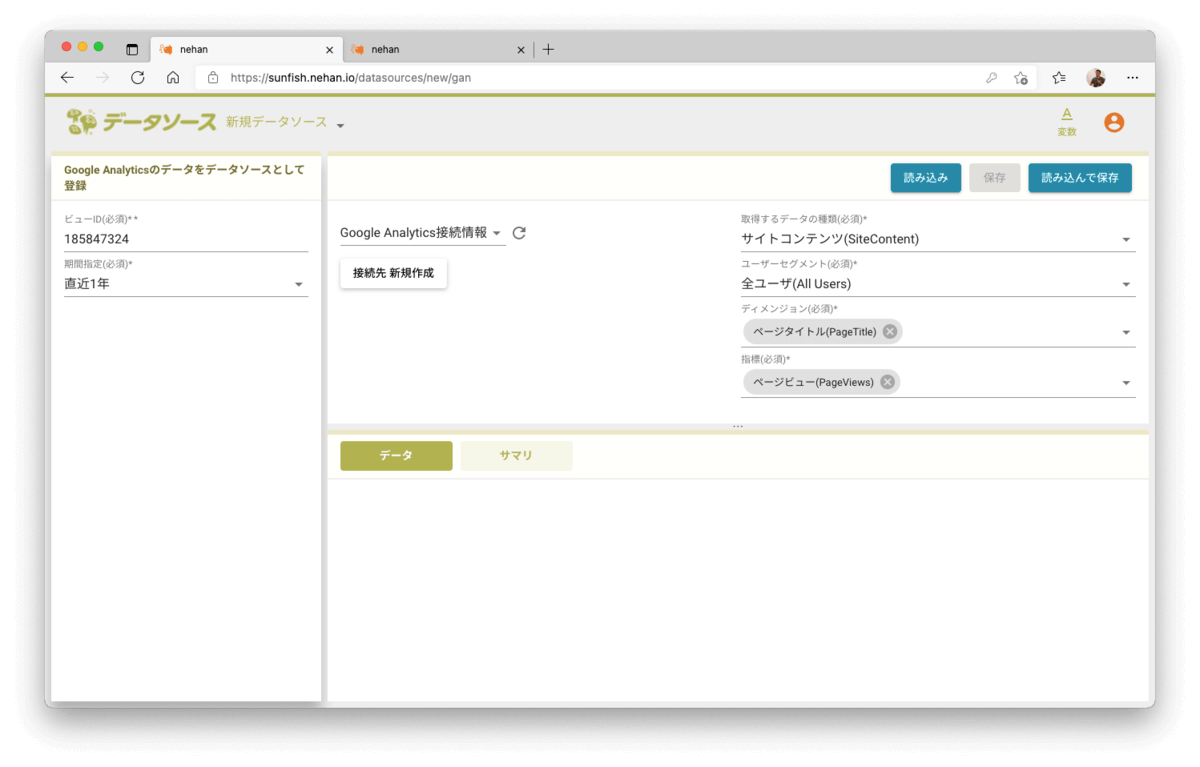
Task: Open the password key icon in the address bar
Action: pos(991,77)
